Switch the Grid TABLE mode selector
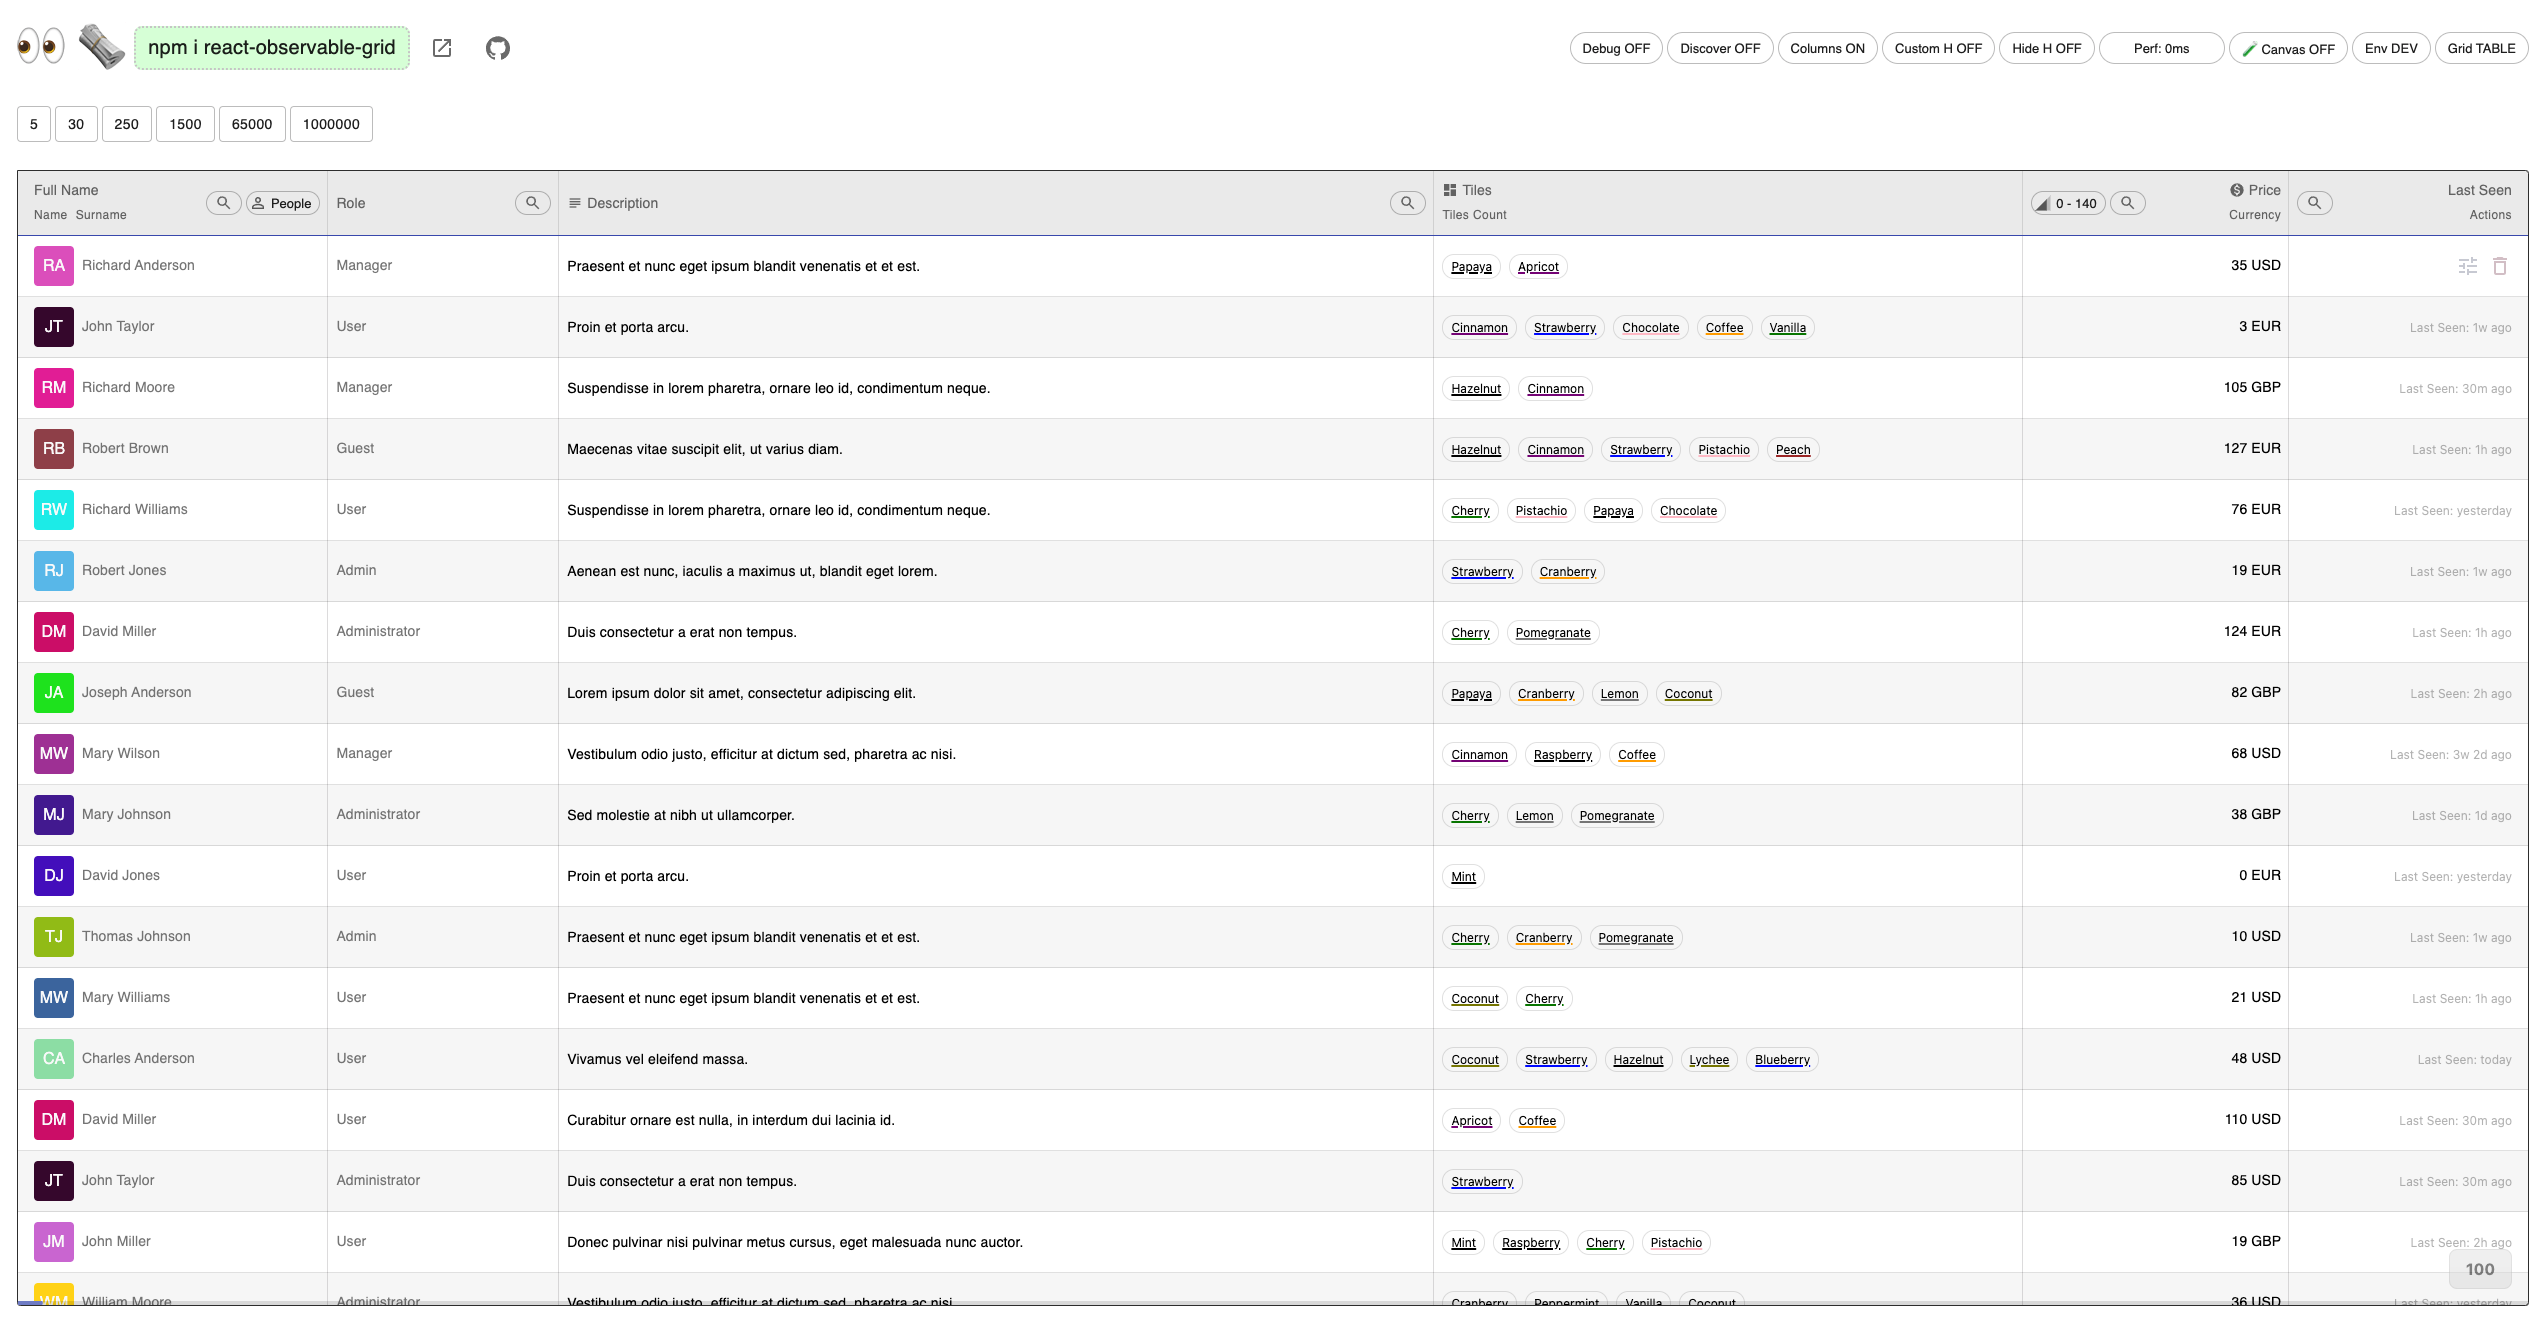This screenshot has width=2546, height=1320. point(2480,48)
